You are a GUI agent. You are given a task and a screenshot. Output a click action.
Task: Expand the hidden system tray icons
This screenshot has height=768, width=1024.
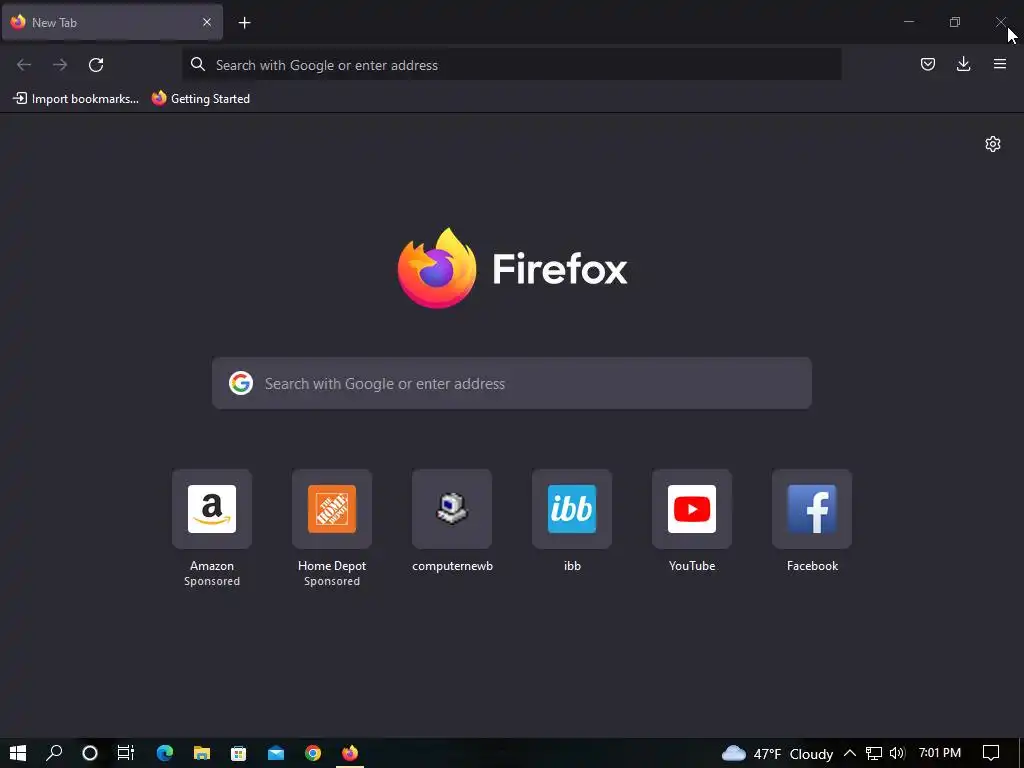point(850,753)
